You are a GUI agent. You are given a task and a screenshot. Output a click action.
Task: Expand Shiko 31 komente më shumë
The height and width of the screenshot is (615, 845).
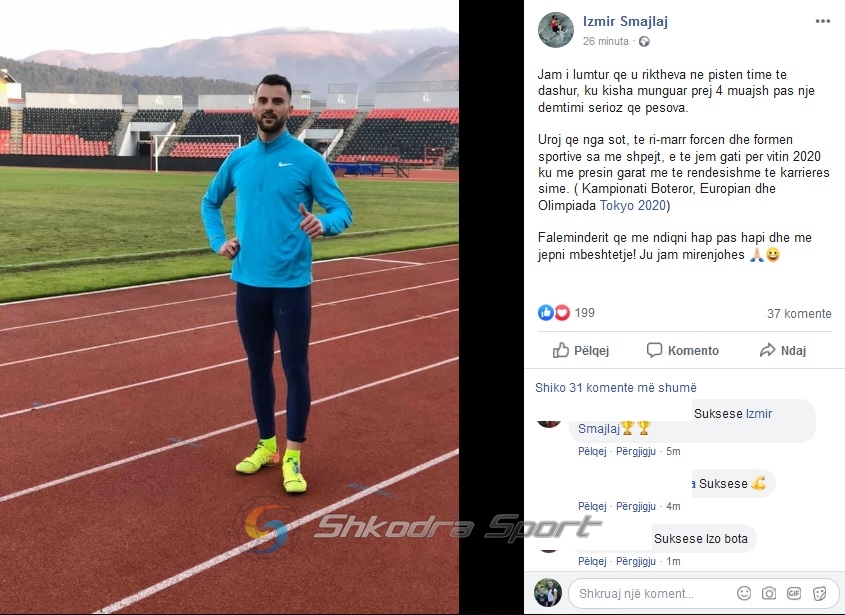pos(615,388)
